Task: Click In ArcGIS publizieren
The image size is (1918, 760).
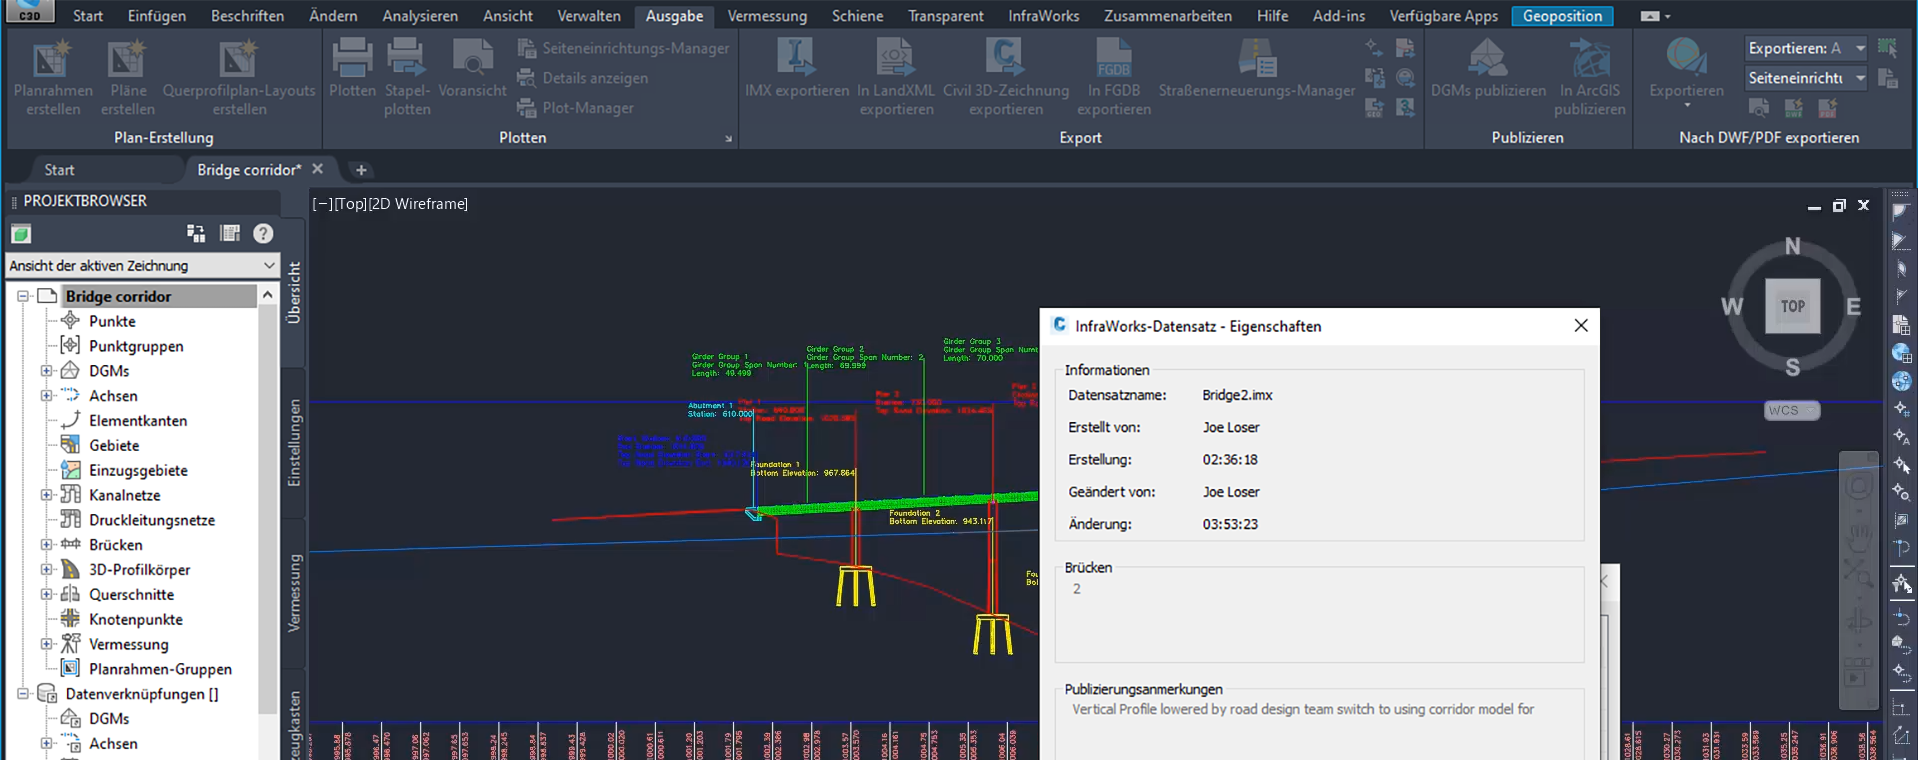Action: (x=1590, y=77)
